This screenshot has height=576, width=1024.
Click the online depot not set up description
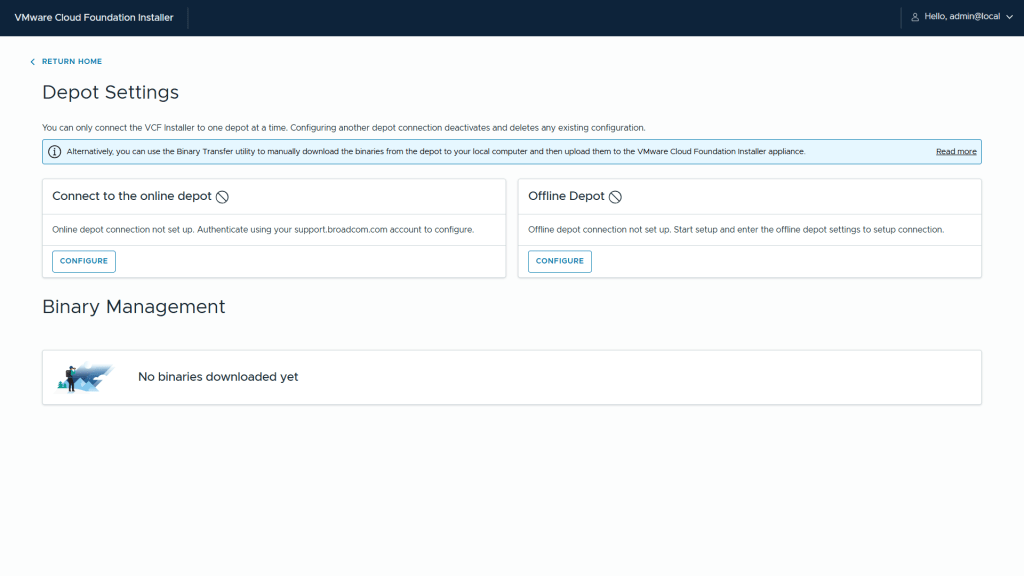pos(262,230)
